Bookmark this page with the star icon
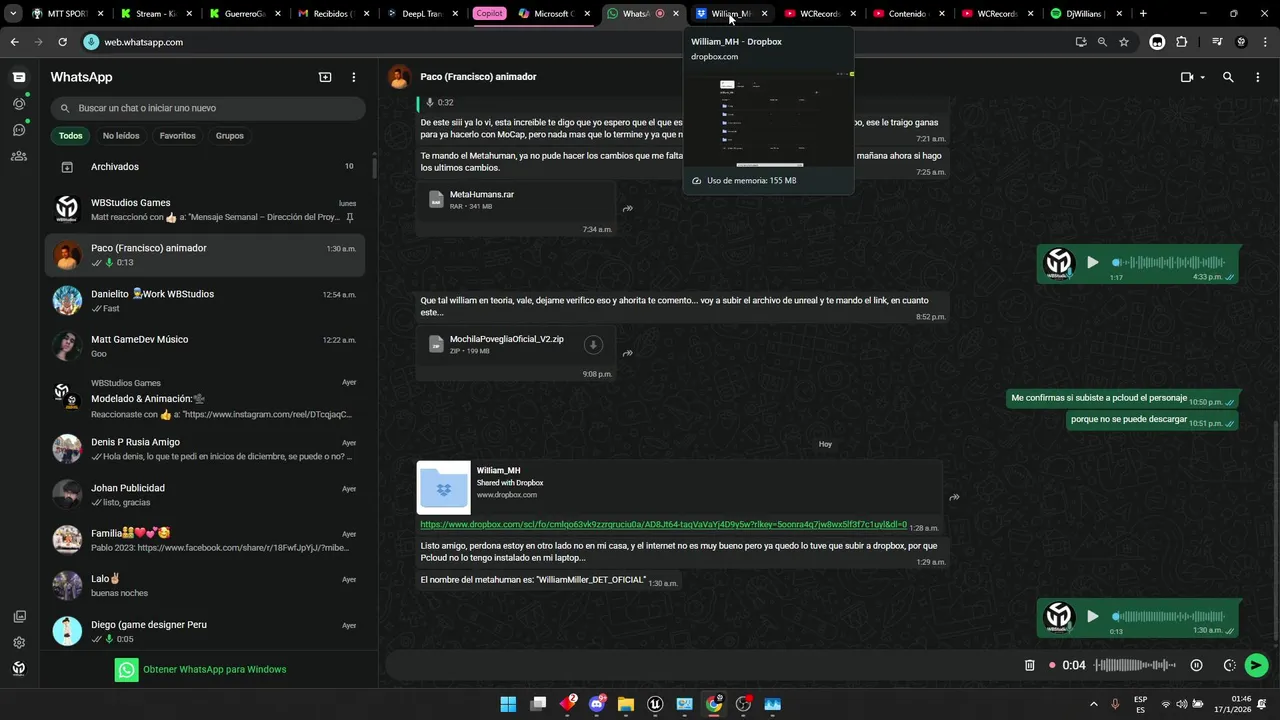The height and width of the screenshot is (720, 1280). point(1124,42)
